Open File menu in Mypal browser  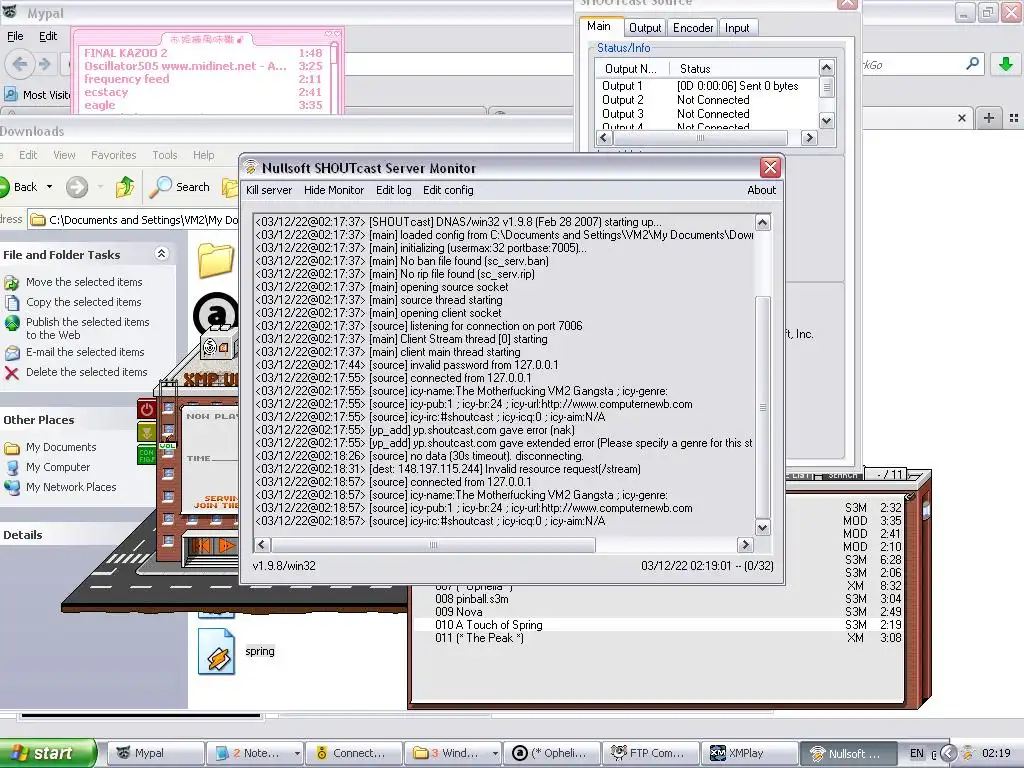pos(15,36)
